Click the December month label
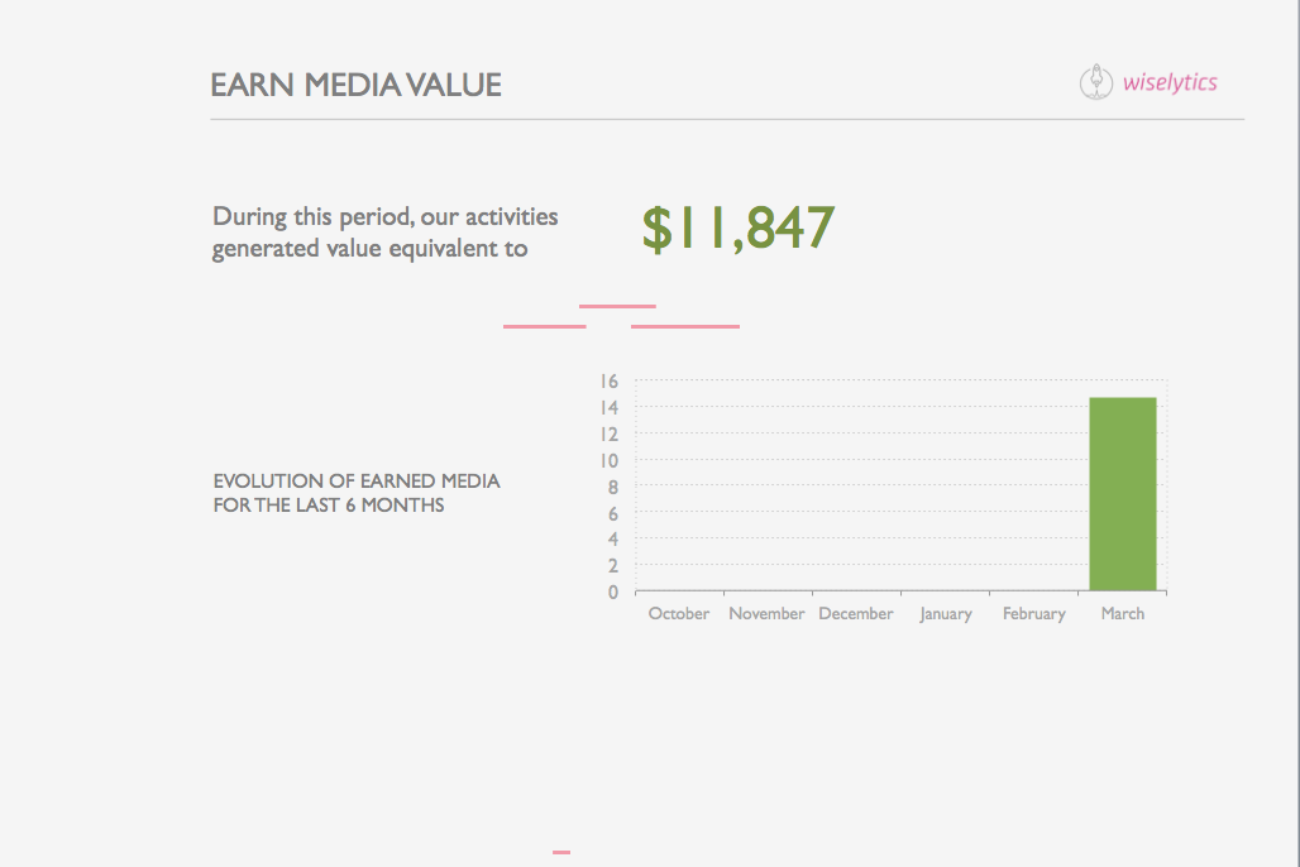Viewport: 1300px width, 867px height. coord(855,614)
